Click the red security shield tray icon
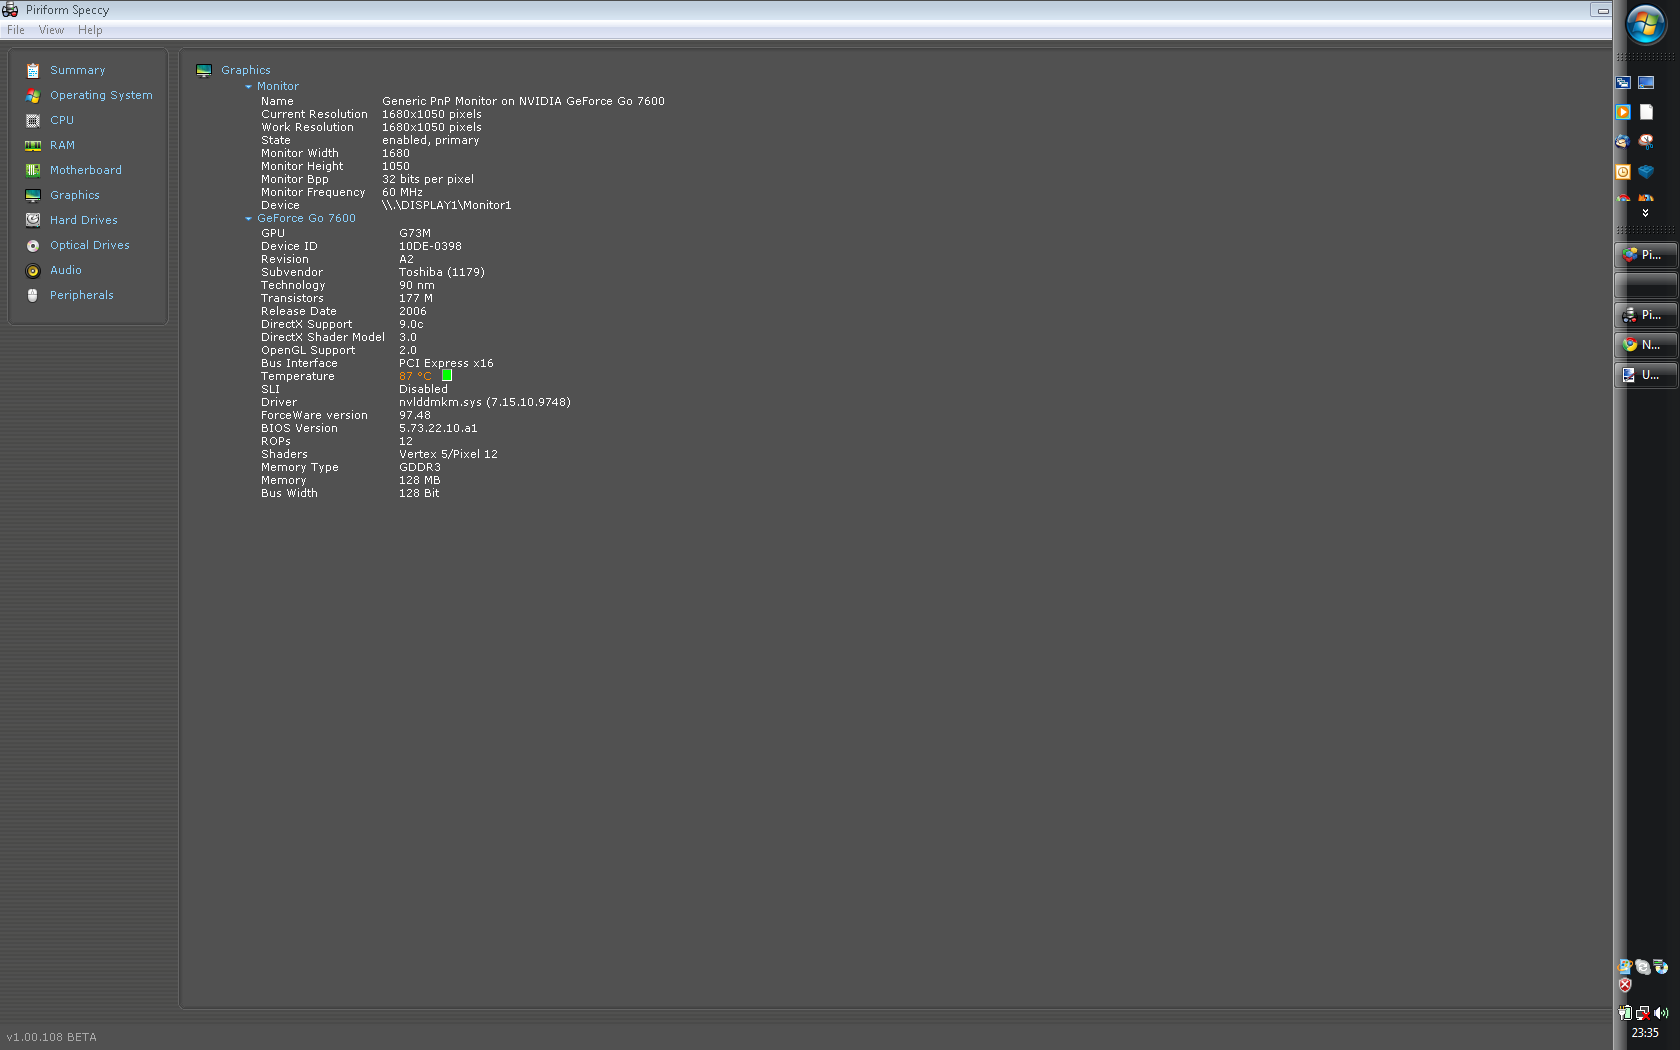Image resolution: width=1680 pixels, height=1050 pixels. pos(1625,985)
